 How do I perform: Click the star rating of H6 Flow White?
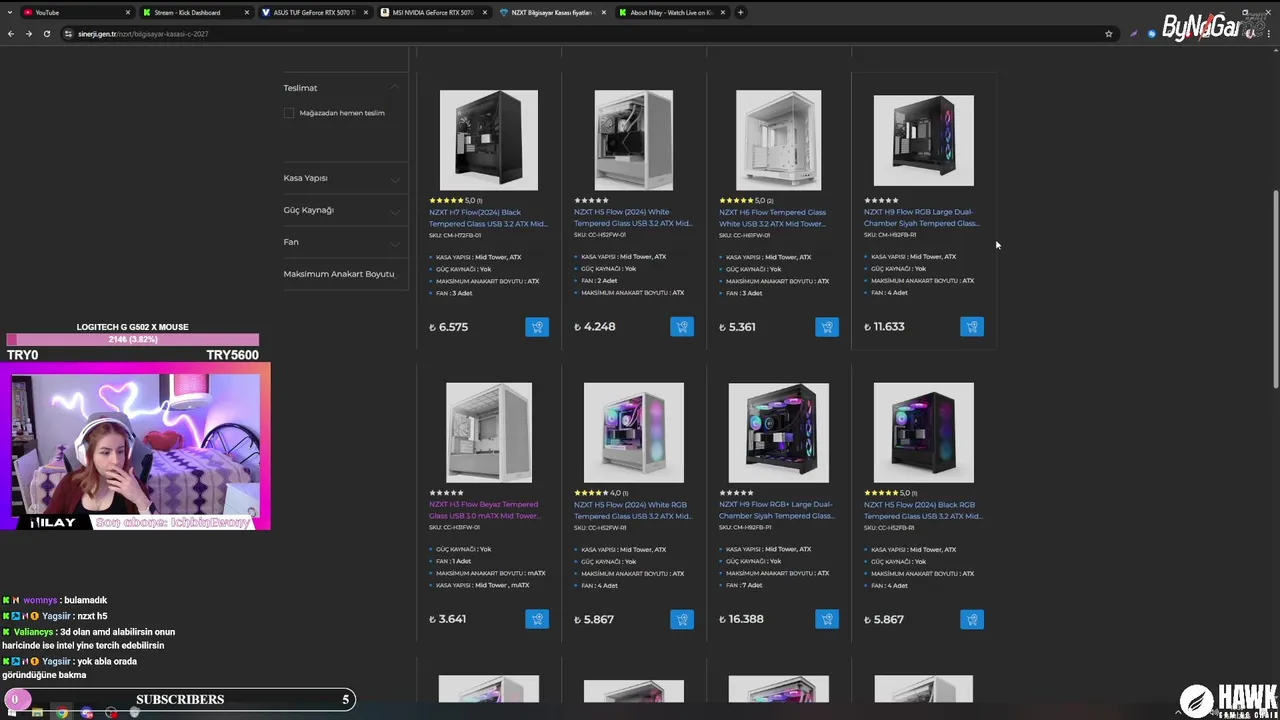tap(736, 200)
